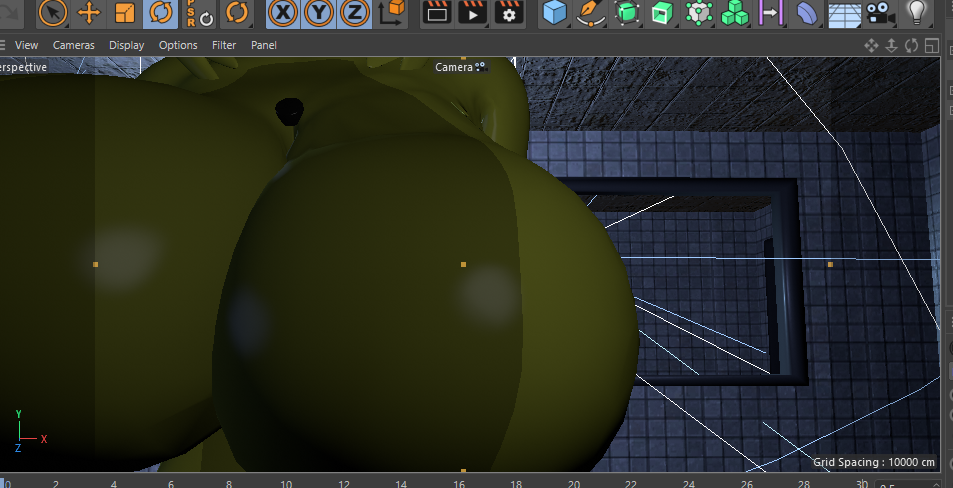
Task: Activate the Move tool
Action: tap(89, 13)
